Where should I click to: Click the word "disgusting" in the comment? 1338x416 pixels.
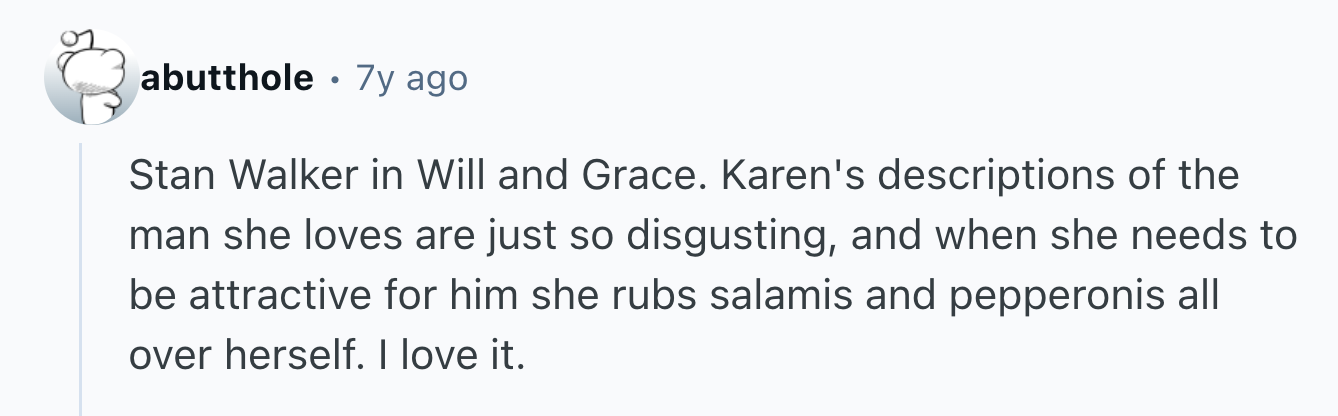(720, 236)
